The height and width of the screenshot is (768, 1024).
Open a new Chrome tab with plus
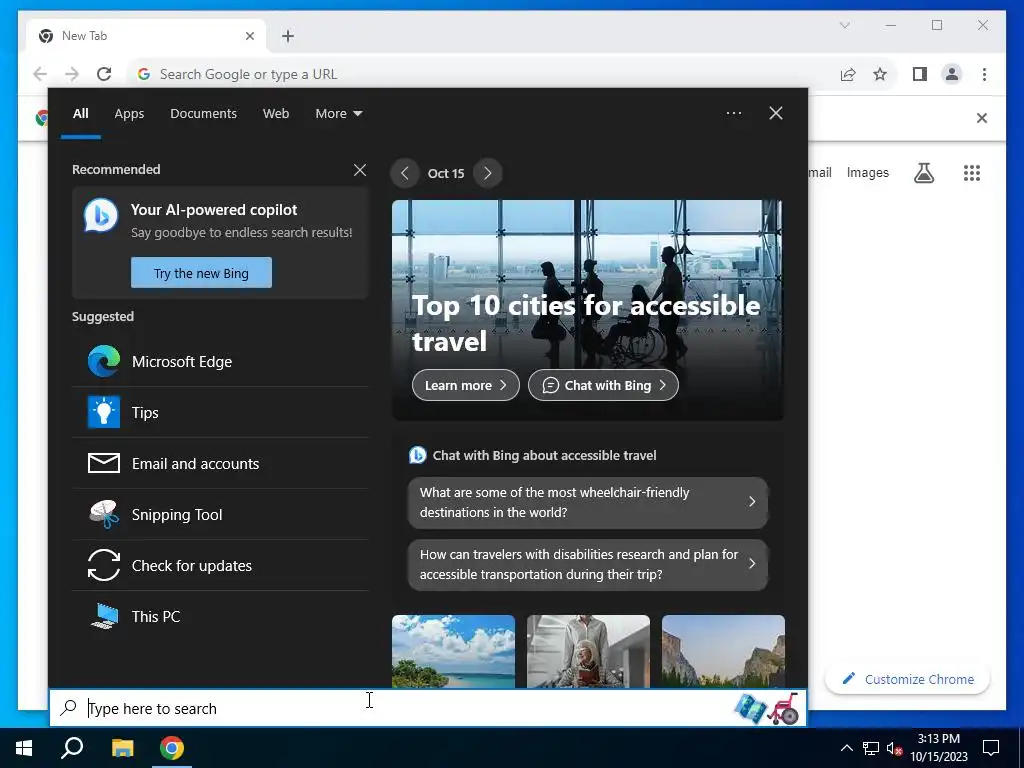[x=287, y=36]
